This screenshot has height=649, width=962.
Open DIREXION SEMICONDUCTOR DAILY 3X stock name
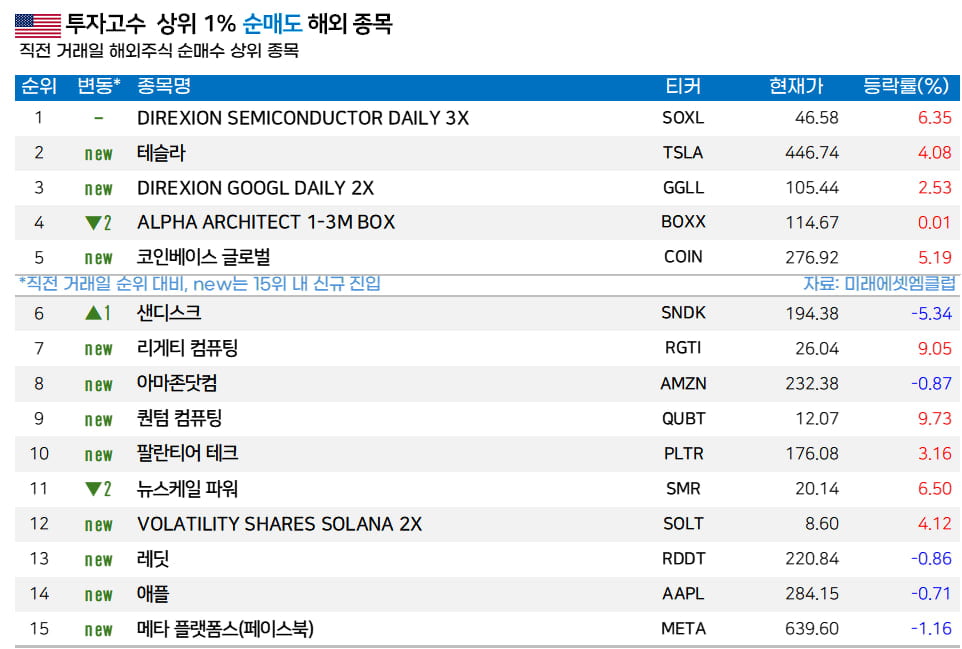click(x=302, y=118)
